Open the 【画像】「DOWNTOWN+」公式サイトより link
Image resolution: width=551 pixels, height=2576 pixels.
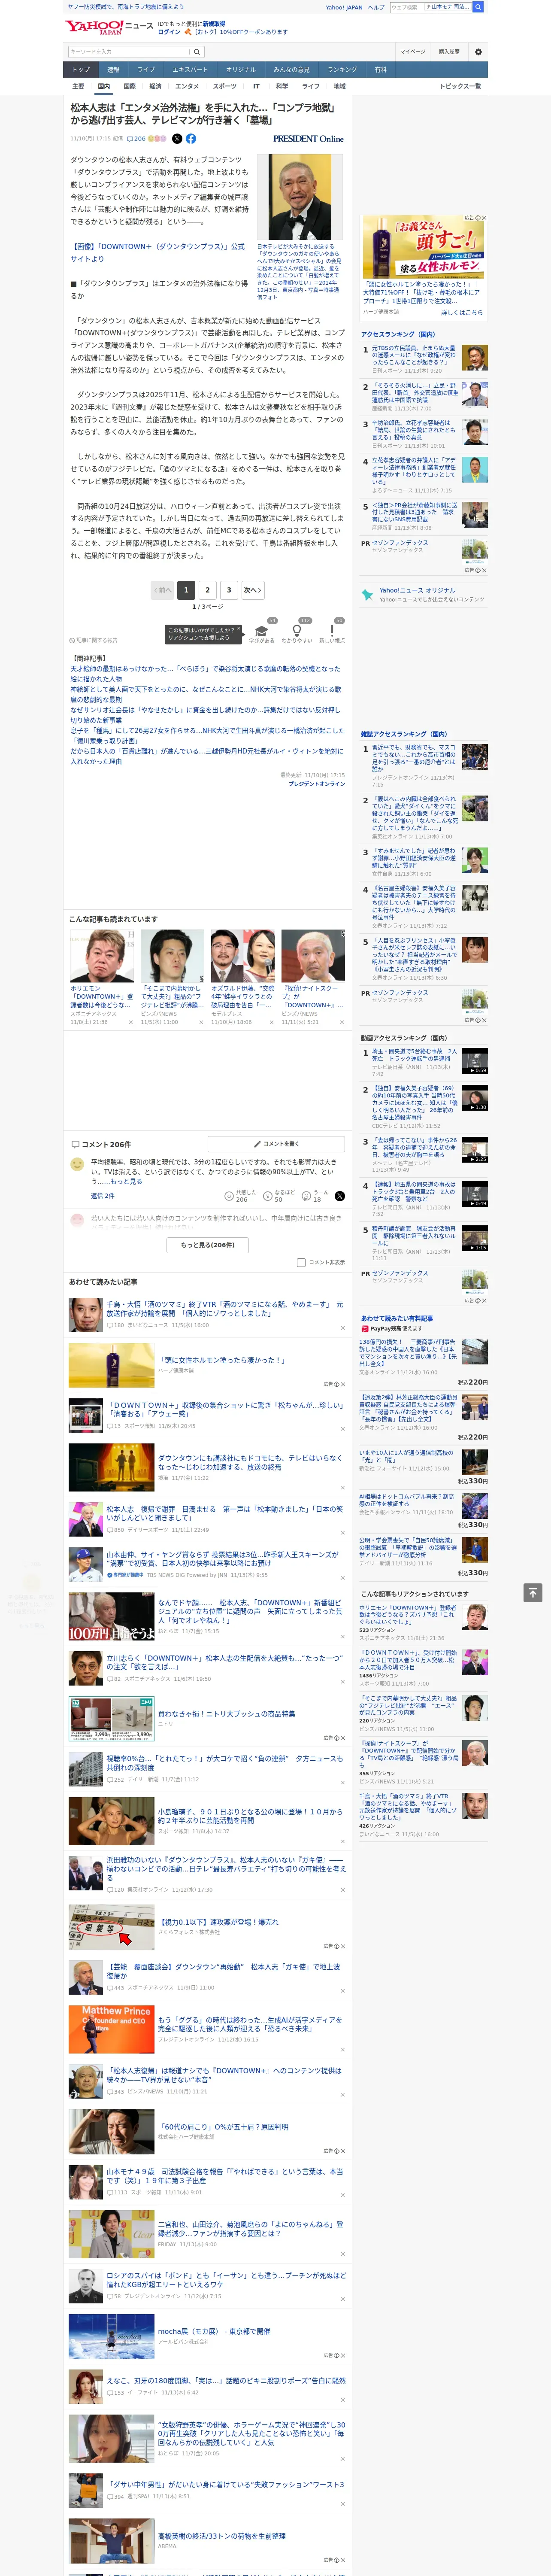tap(157, 252)
